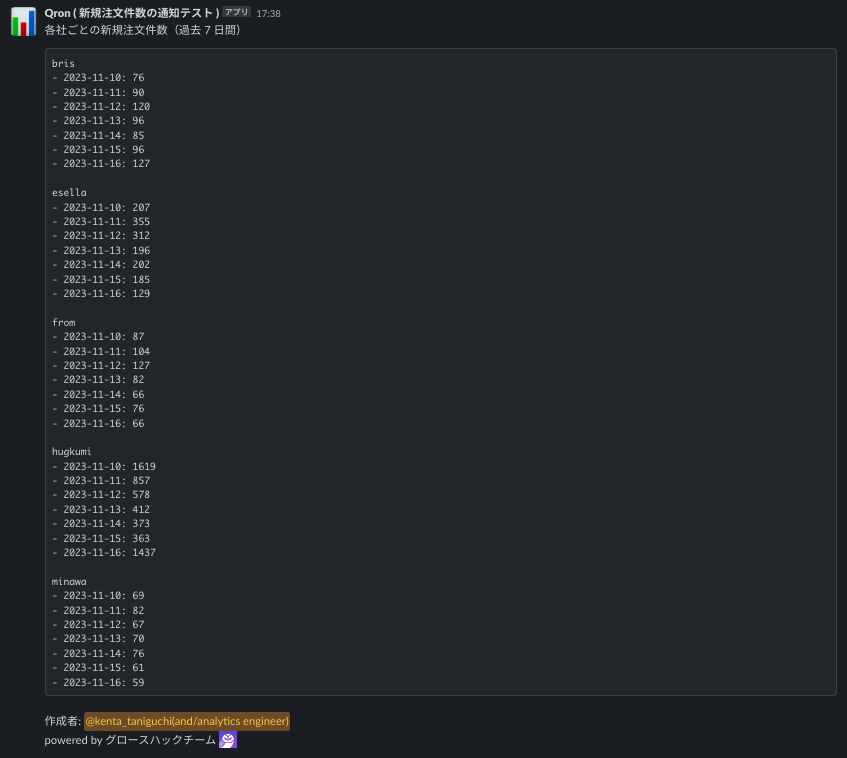Viewport: 847px width, 758px height.
Task: Click the bris 2023-11-16 value 127
Action: point(141,164)
